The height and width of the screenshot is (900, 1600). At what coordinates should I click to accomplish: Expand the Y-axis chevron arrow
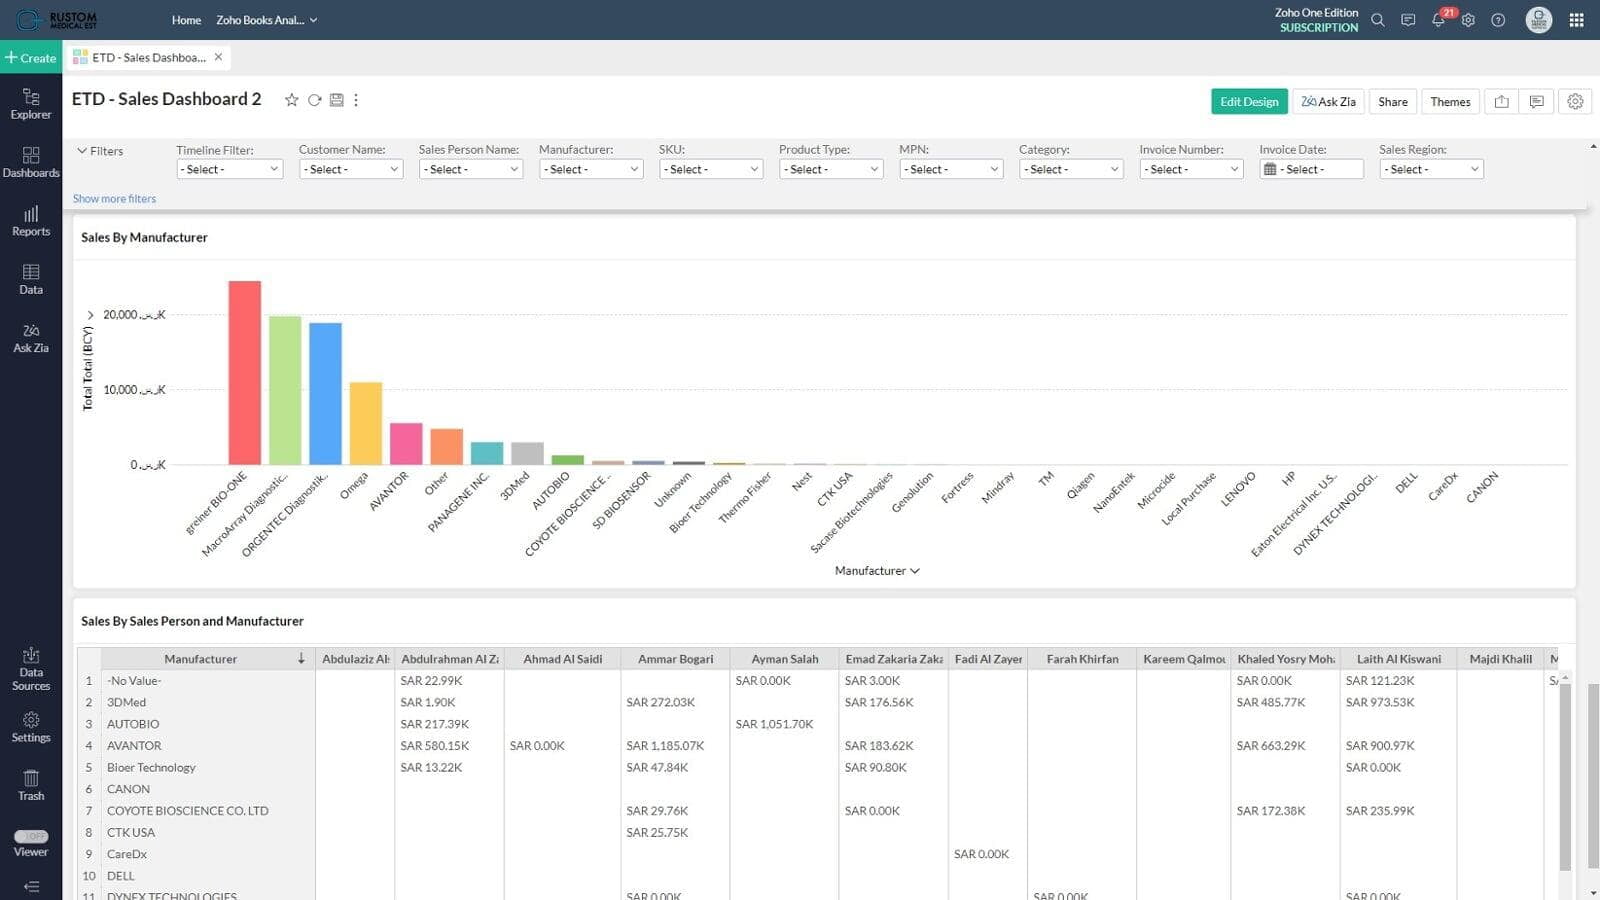(x=90, y=315)
